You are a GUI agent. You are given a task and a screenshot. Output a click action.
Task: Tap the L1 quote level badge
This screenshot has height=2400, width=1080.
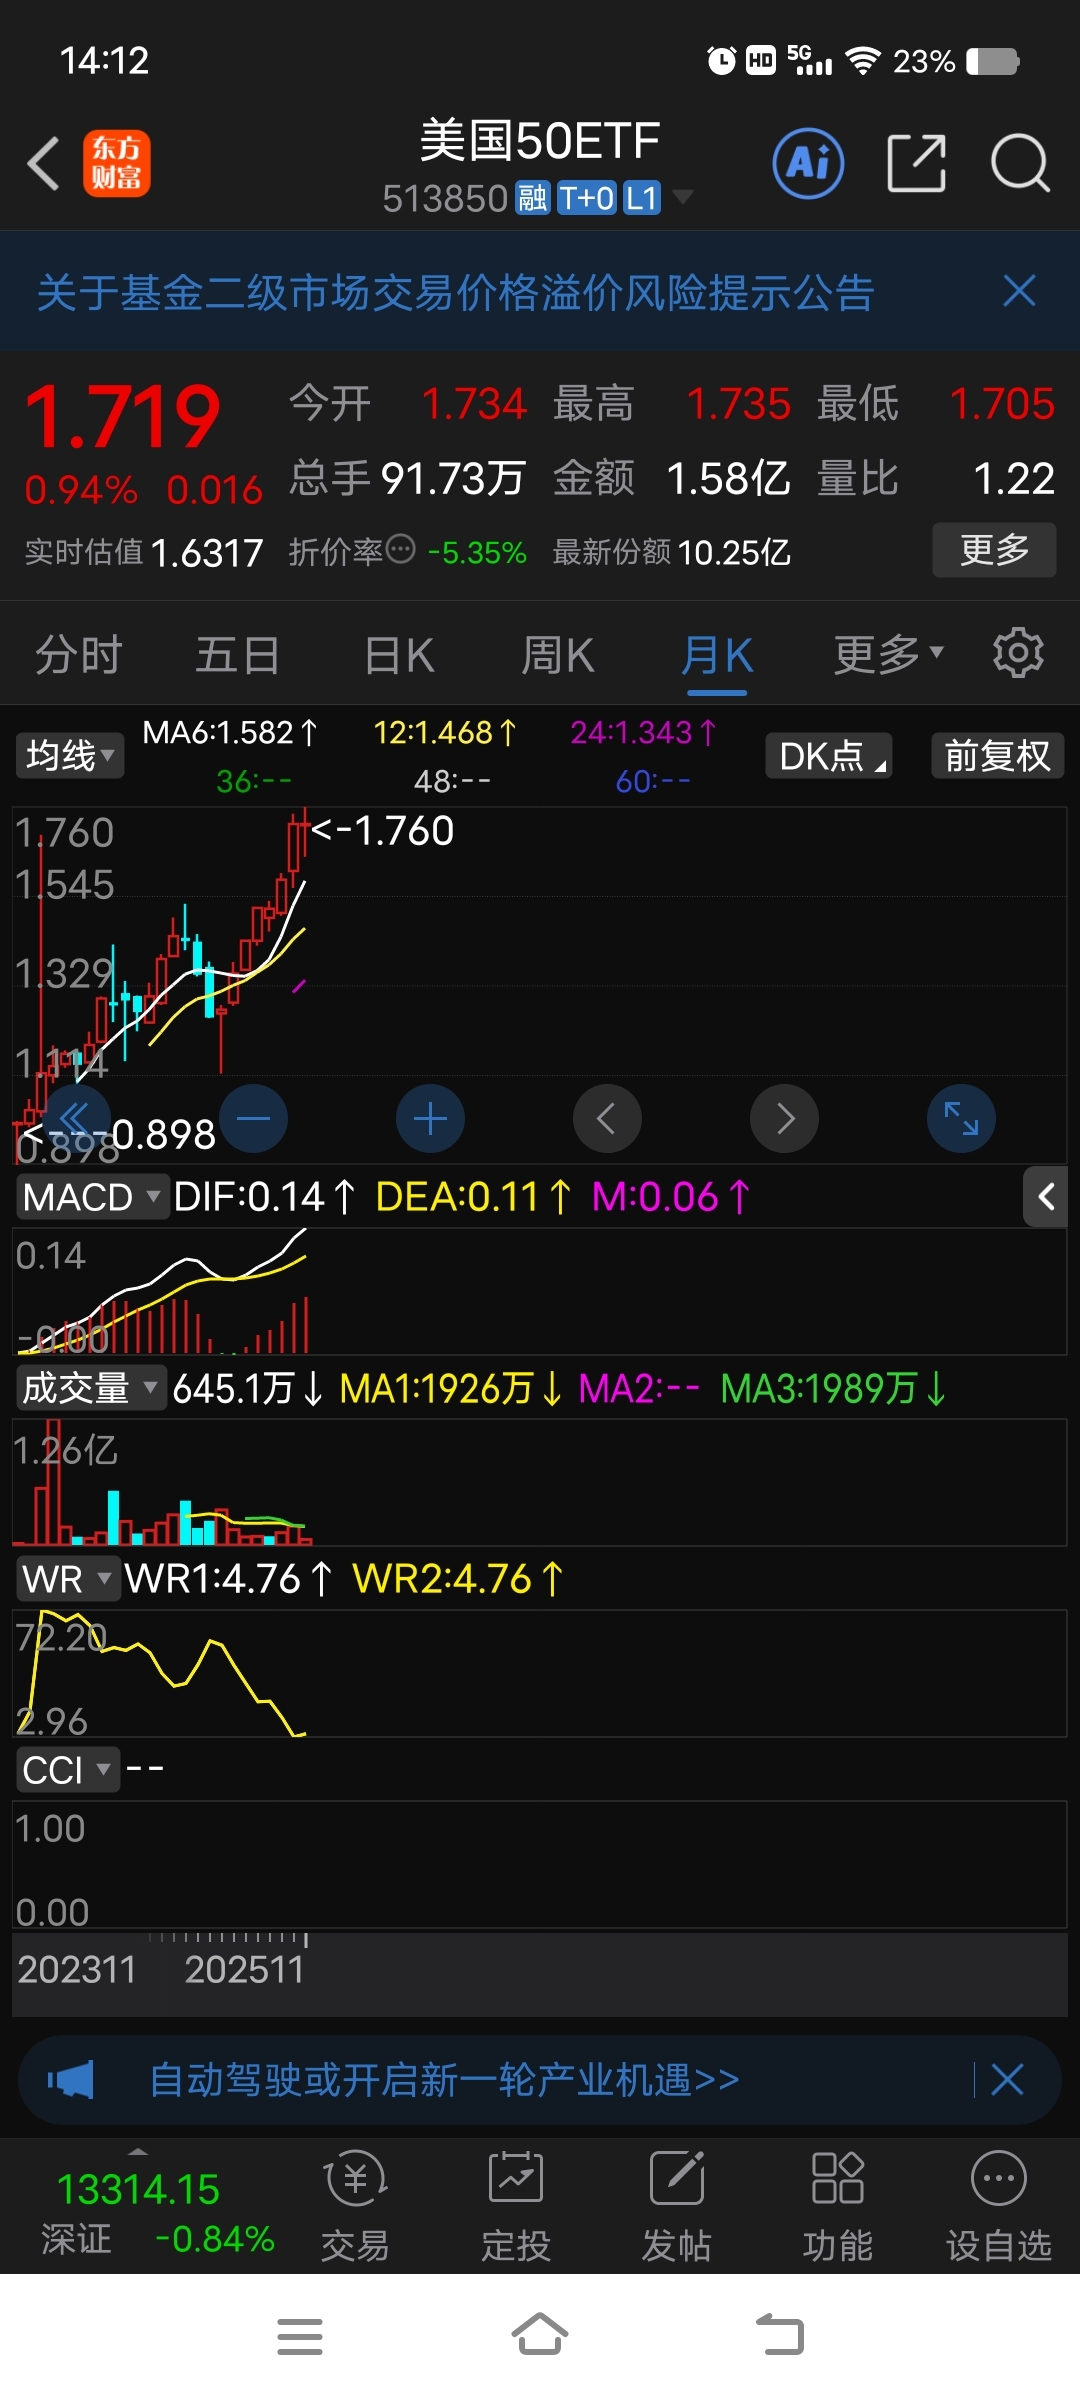642,198
